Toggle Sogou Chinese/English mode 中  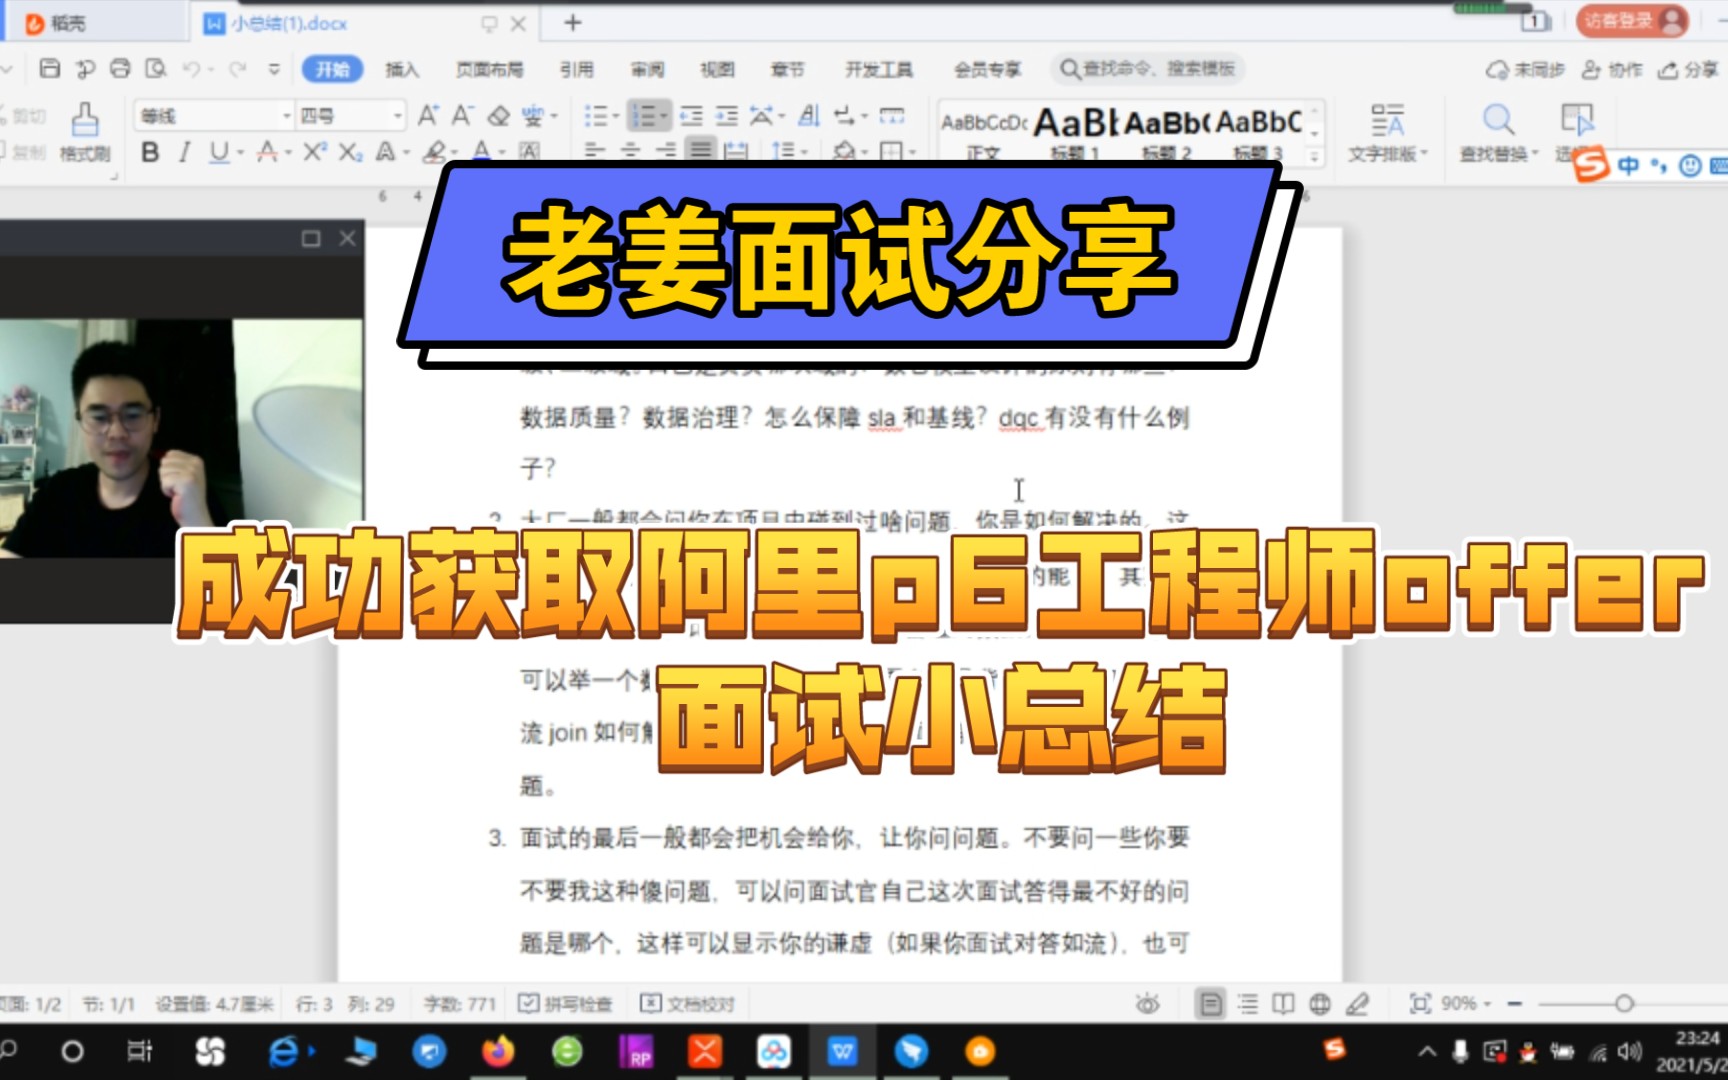coord(1628,165)
